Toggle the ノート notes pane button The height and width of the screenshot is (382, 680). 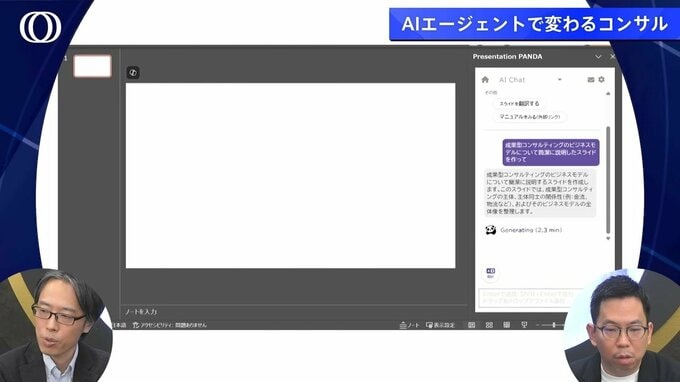[409, 325]
